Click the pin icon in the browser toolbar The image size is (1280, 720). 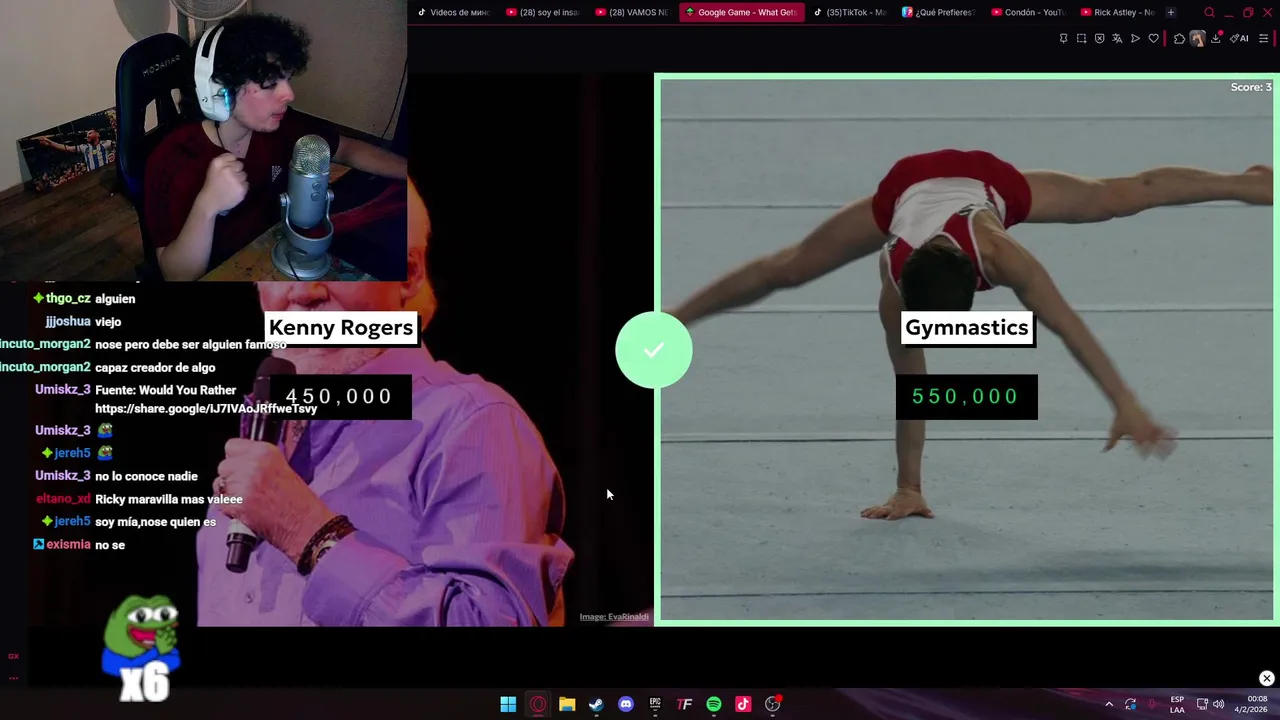pos(1063,38)
